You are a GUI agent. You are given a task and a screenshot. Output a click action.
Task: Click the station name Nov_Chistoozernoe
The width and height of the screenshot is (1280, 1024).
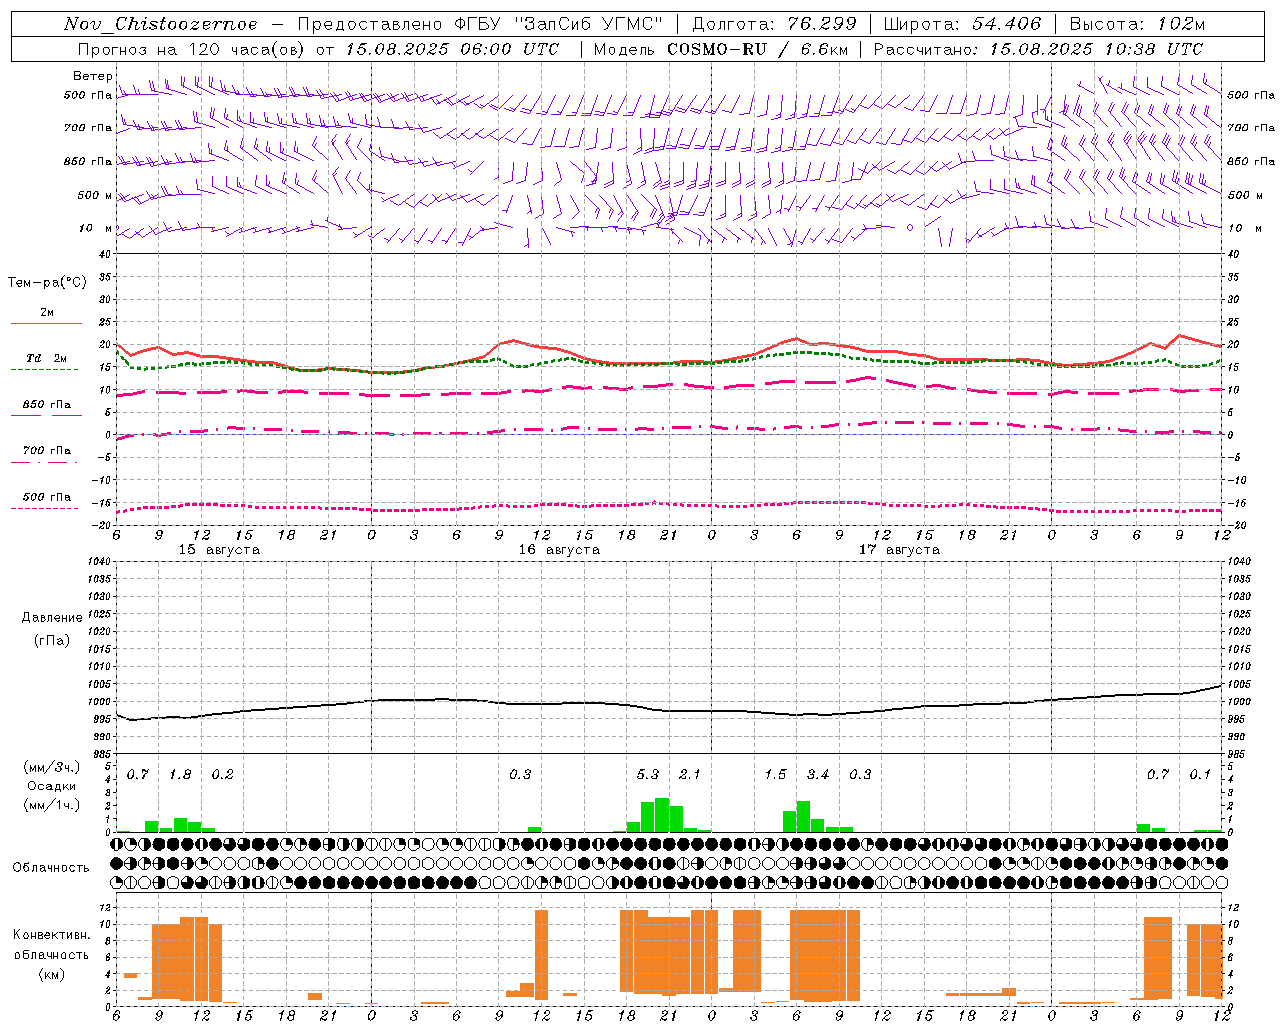point(161,24)
